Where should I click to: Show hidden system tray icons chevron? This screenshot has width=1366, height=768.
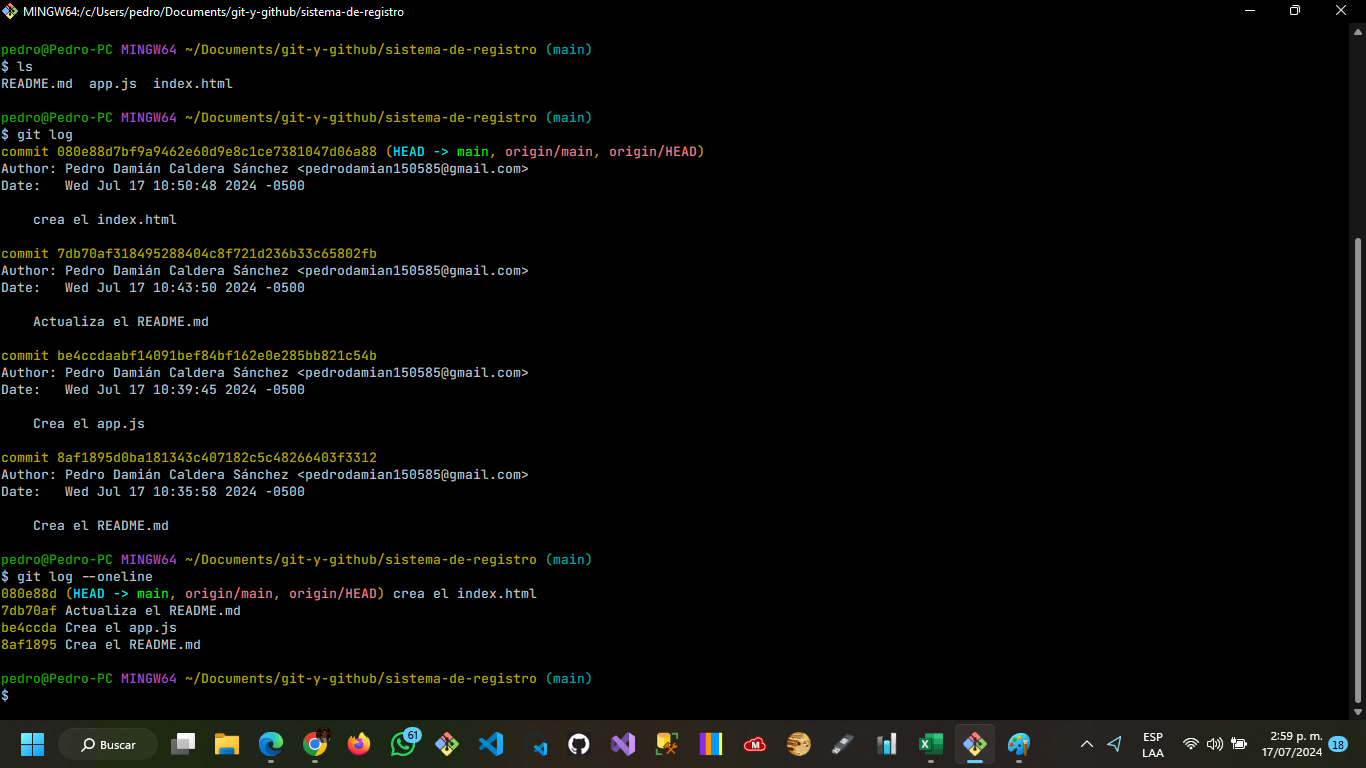(1087, 744)
